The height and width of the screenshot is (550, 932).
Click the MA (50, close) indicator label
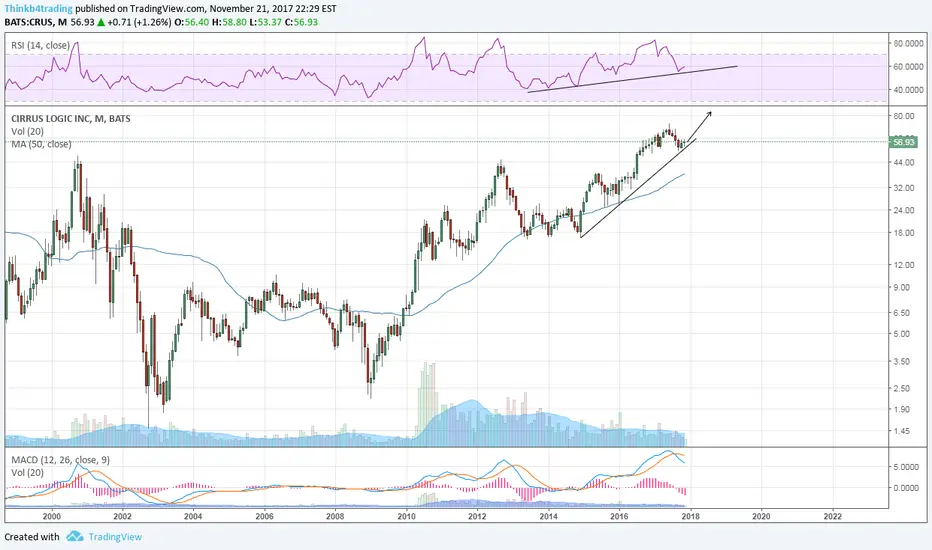point(41,144)
